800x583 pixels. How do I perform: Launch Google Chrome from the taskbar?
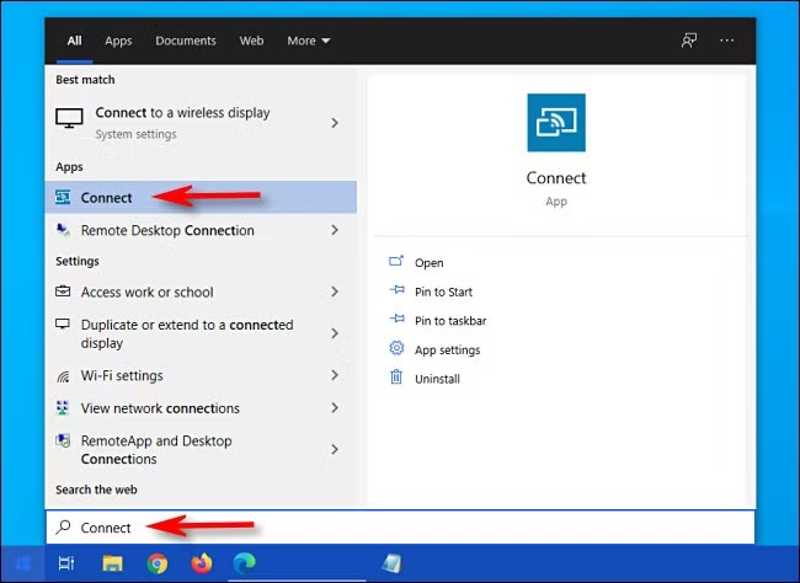click(x=157, y=564)
